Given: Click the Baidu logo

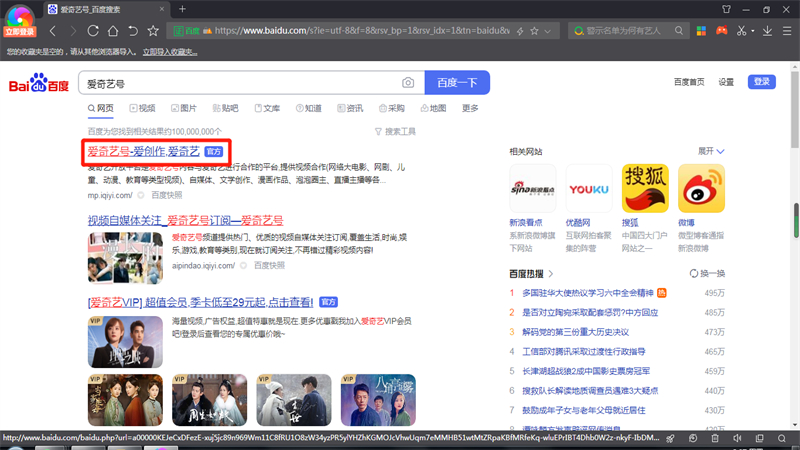Looking at the screenshot, I should [39, 83].
